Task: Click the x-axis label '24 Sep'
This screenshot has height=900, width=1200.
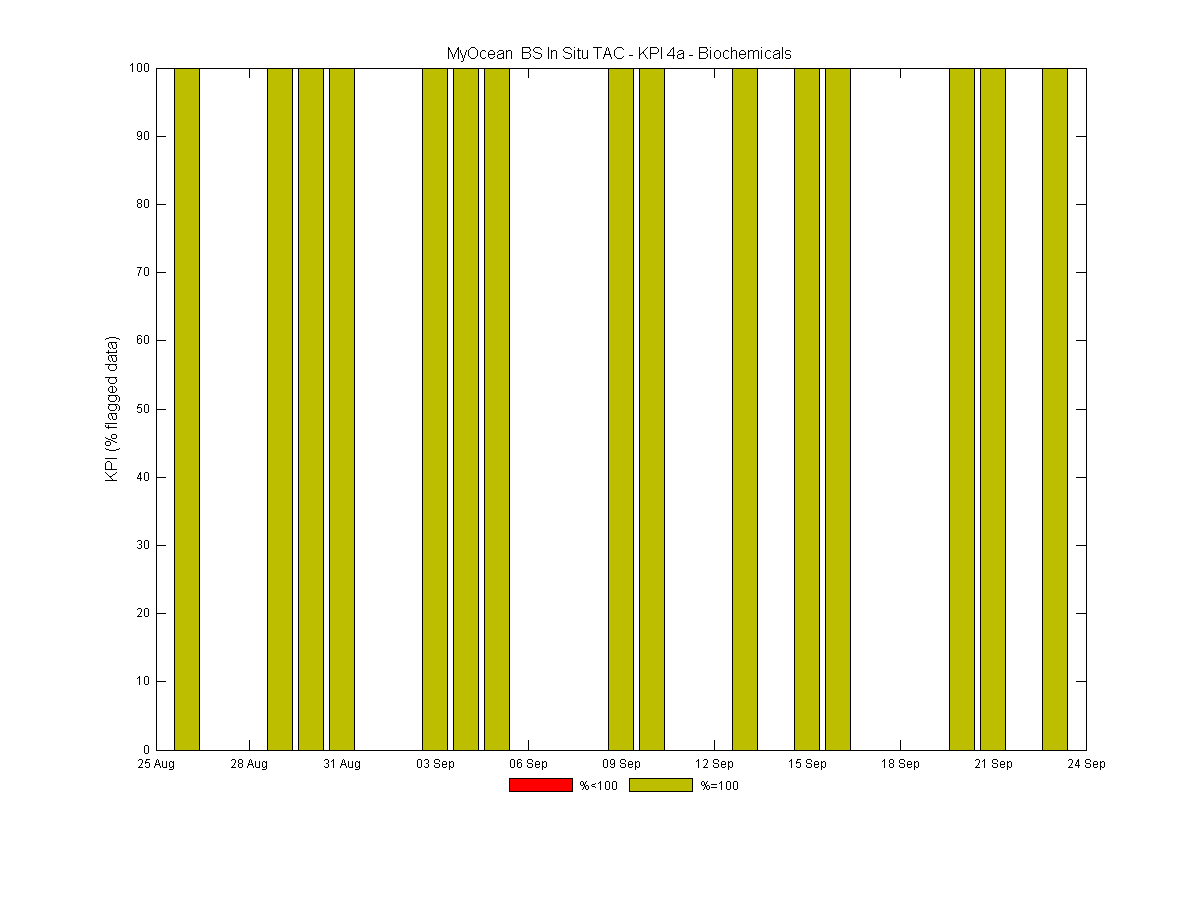Action: pyautogui.click(x=1086, y=764)
